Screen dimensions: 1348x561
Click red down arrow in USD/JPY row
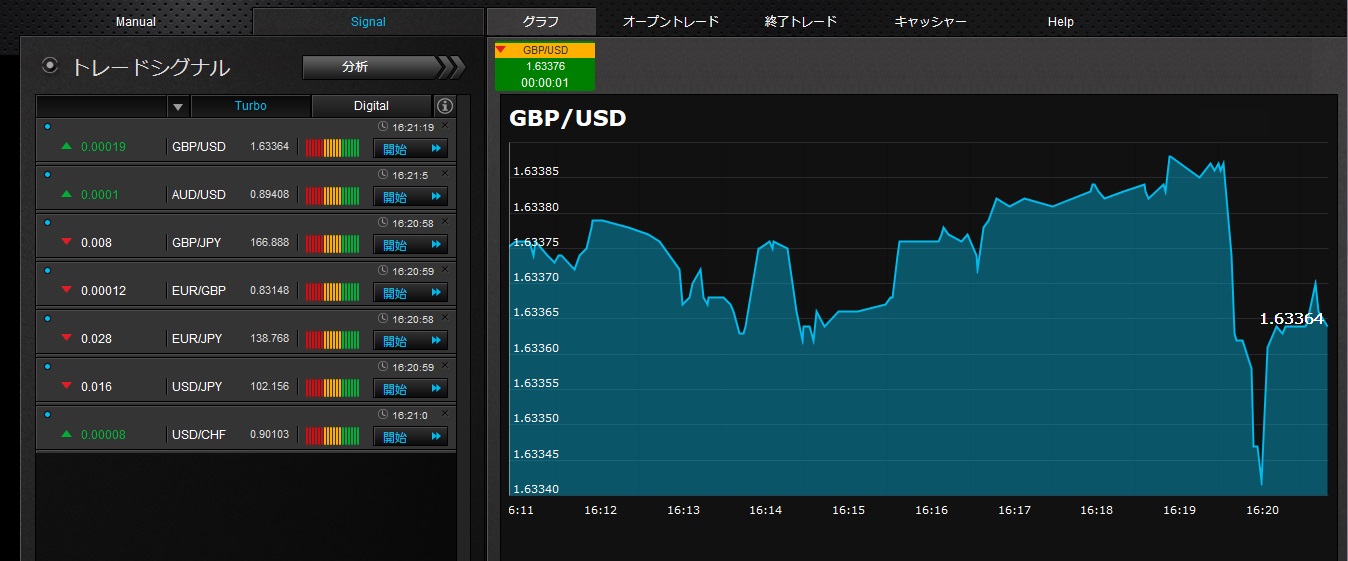click(x=67, y=386)
